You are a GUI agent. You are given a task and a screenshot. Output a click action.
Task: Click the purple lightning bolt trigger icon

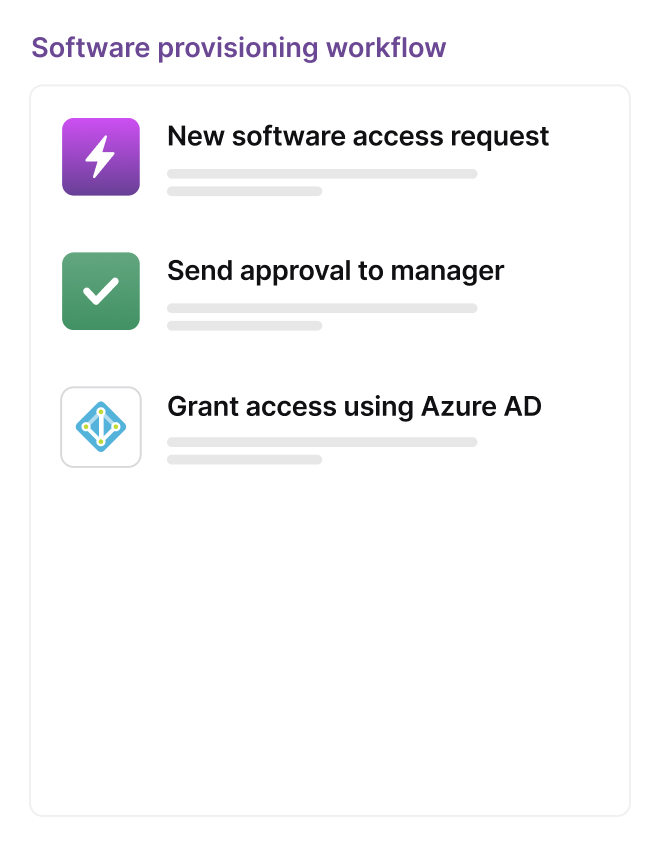pos(100,157)
